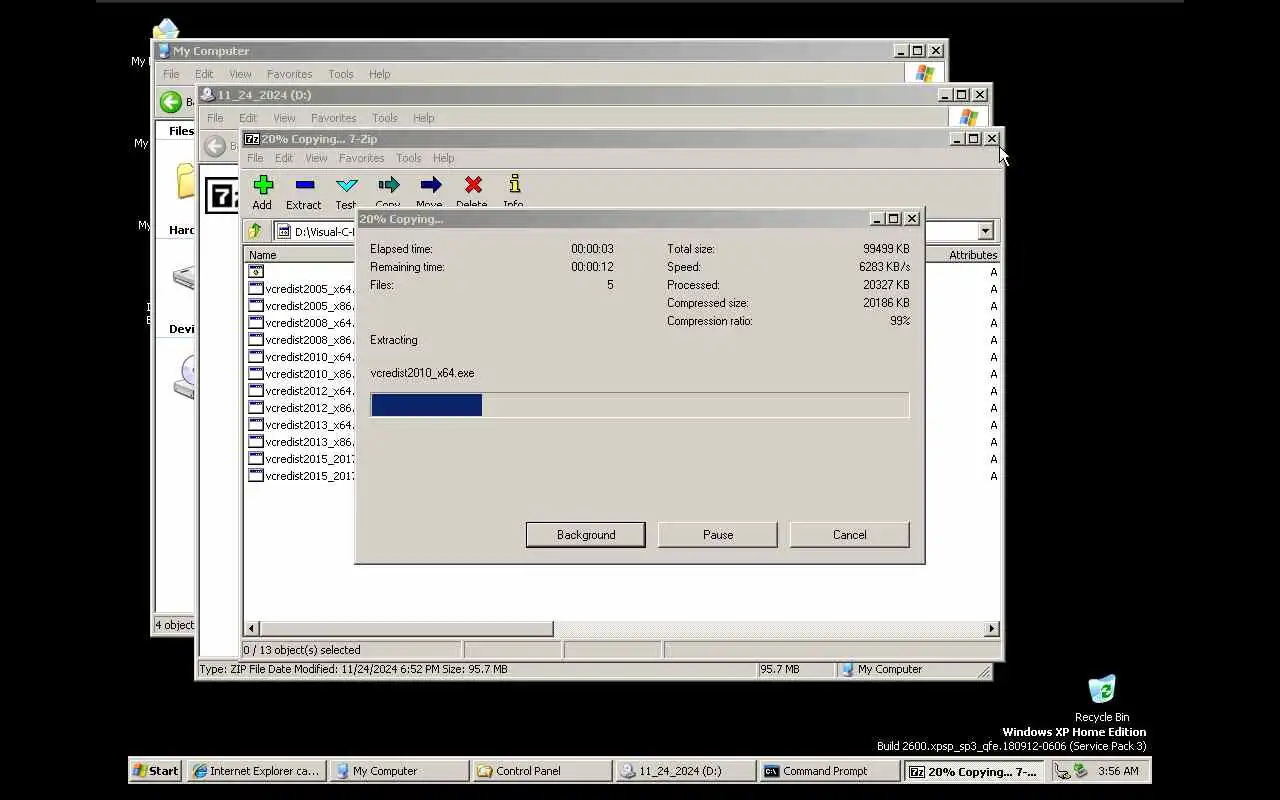This screenshot has height=800, width=1280.
Task: Click the Name column header
Action: (300, 255)
